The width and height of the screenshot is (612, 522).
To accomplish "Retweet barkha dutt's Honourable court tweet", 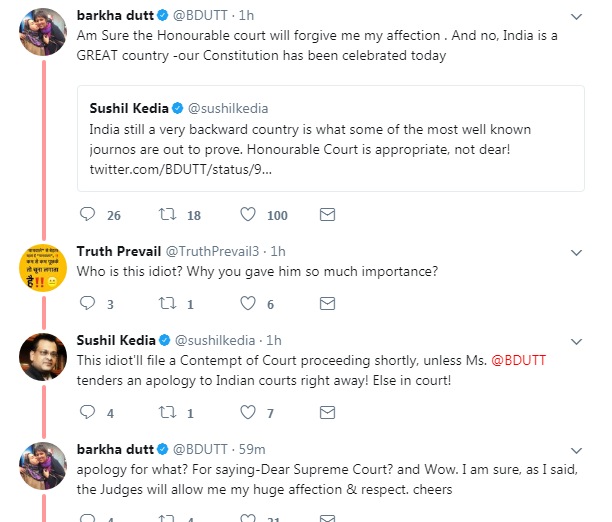I will tap(168, 215).
